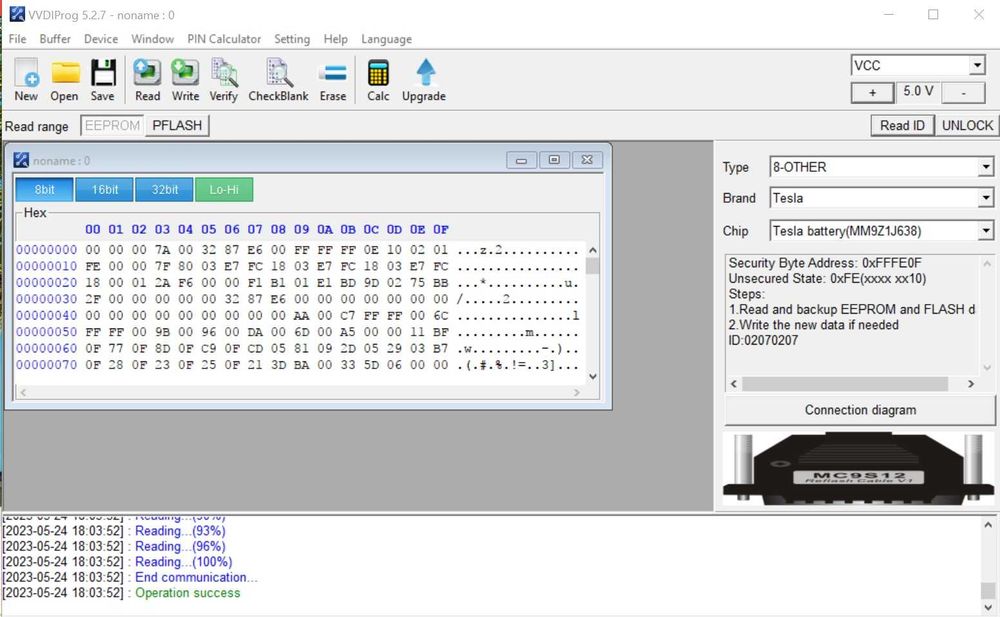
Task: Click the hex viewer vertical scrollbar up arrow
Action: click(592, 250)
